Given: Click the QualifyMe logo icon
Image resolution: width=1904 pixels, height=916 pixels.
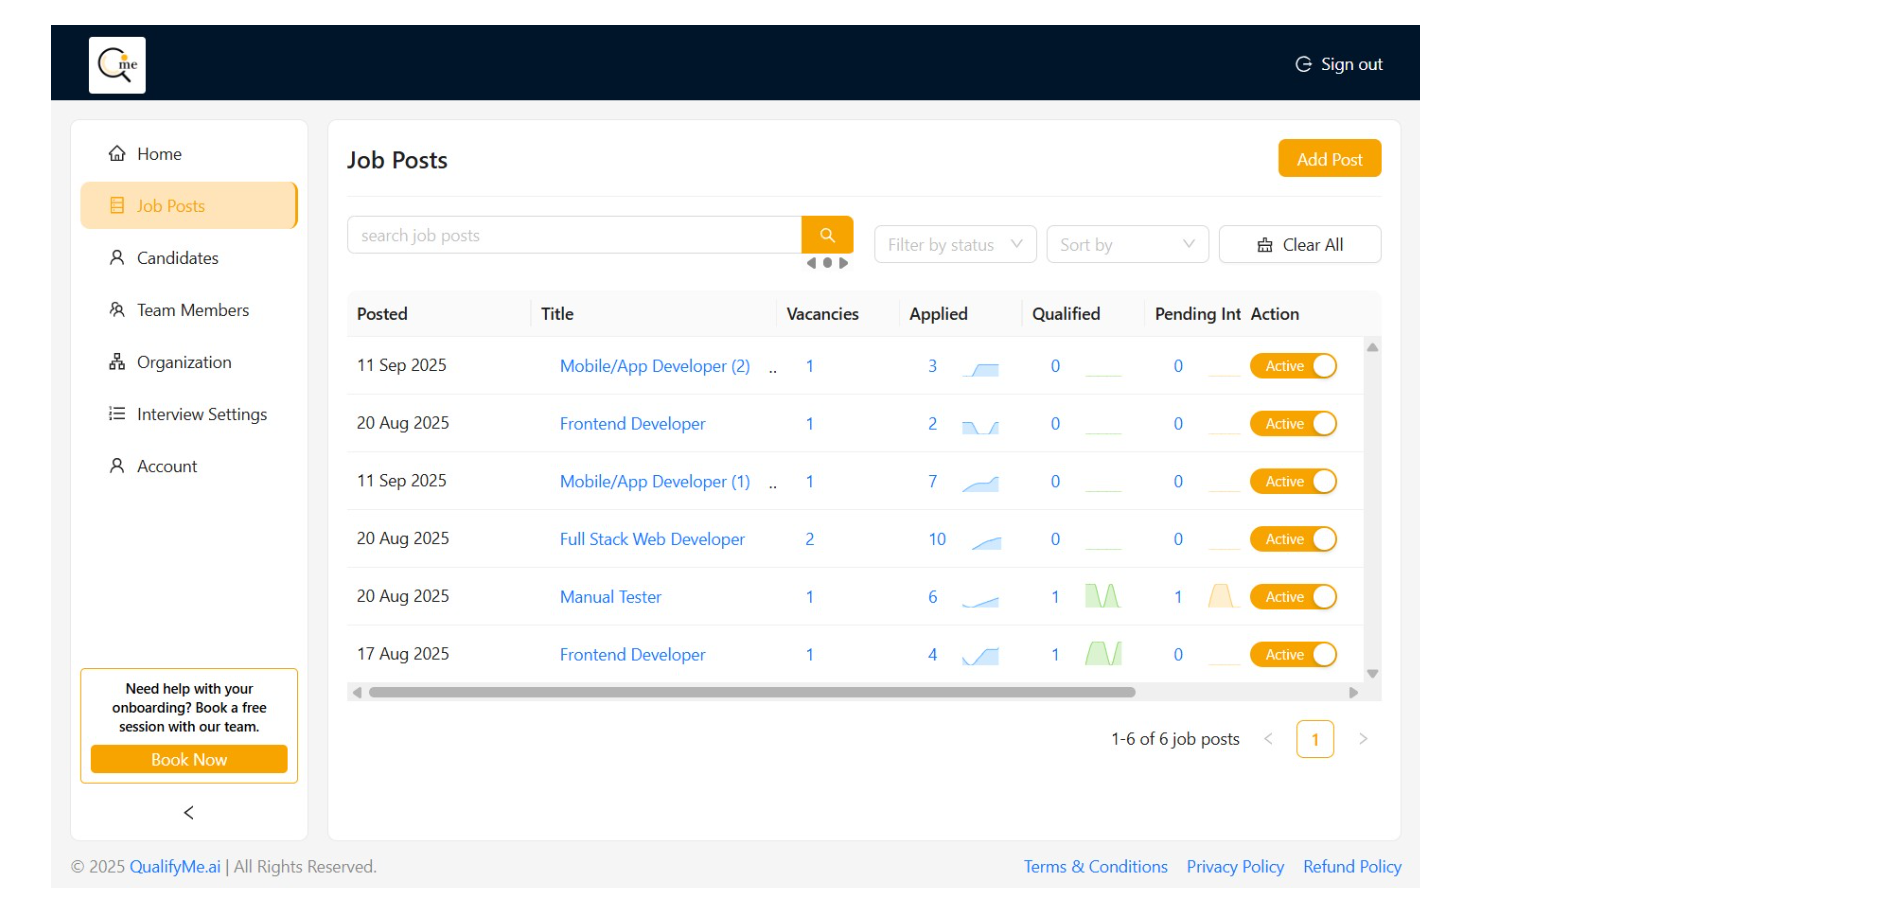Looking at the screenshot, I should (x=117, y=65).
